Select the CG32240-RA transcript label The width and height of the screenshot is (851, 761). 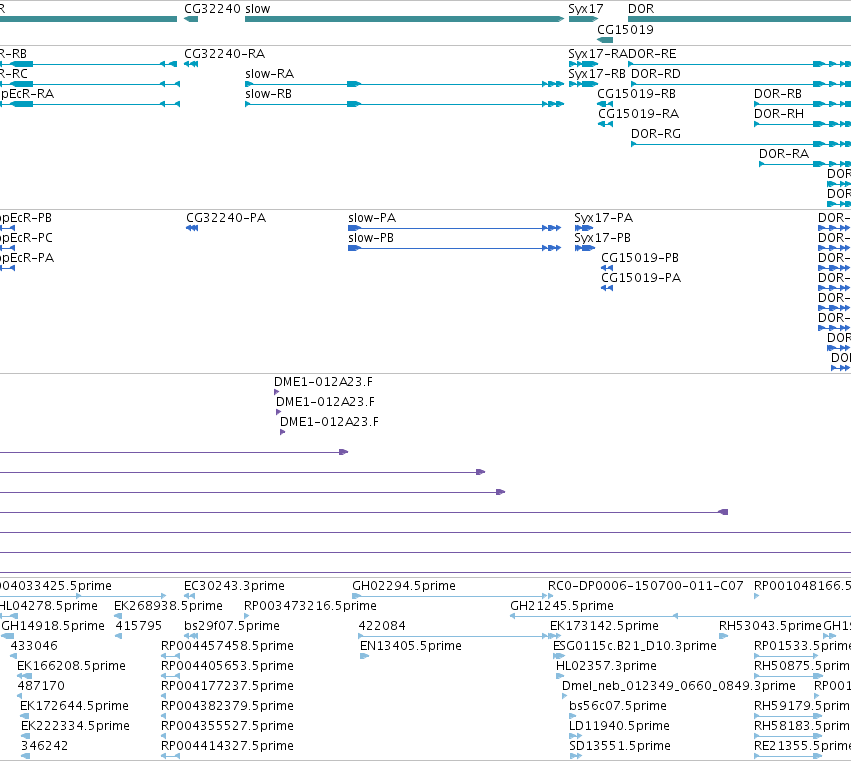(225, 54)
